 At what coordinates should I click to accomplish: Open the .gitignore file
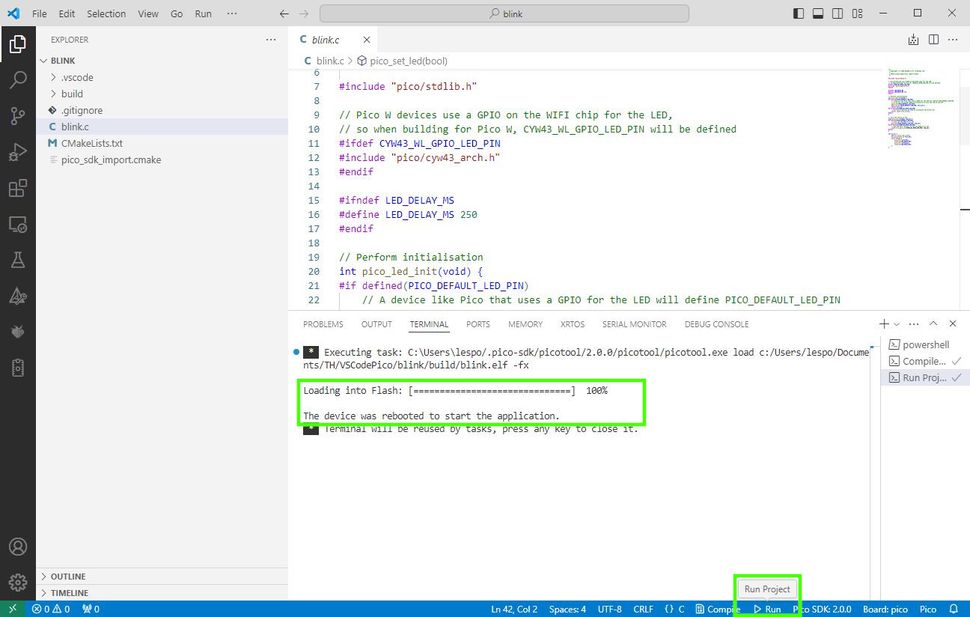tap(82, 110)
